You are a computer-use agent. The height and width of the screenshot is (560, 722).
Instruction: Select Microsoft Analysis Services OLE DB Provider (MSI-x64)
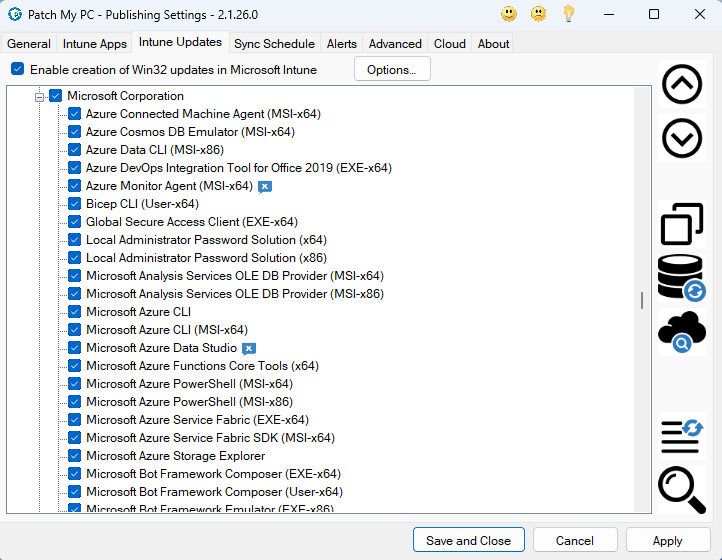coord(235,275)
